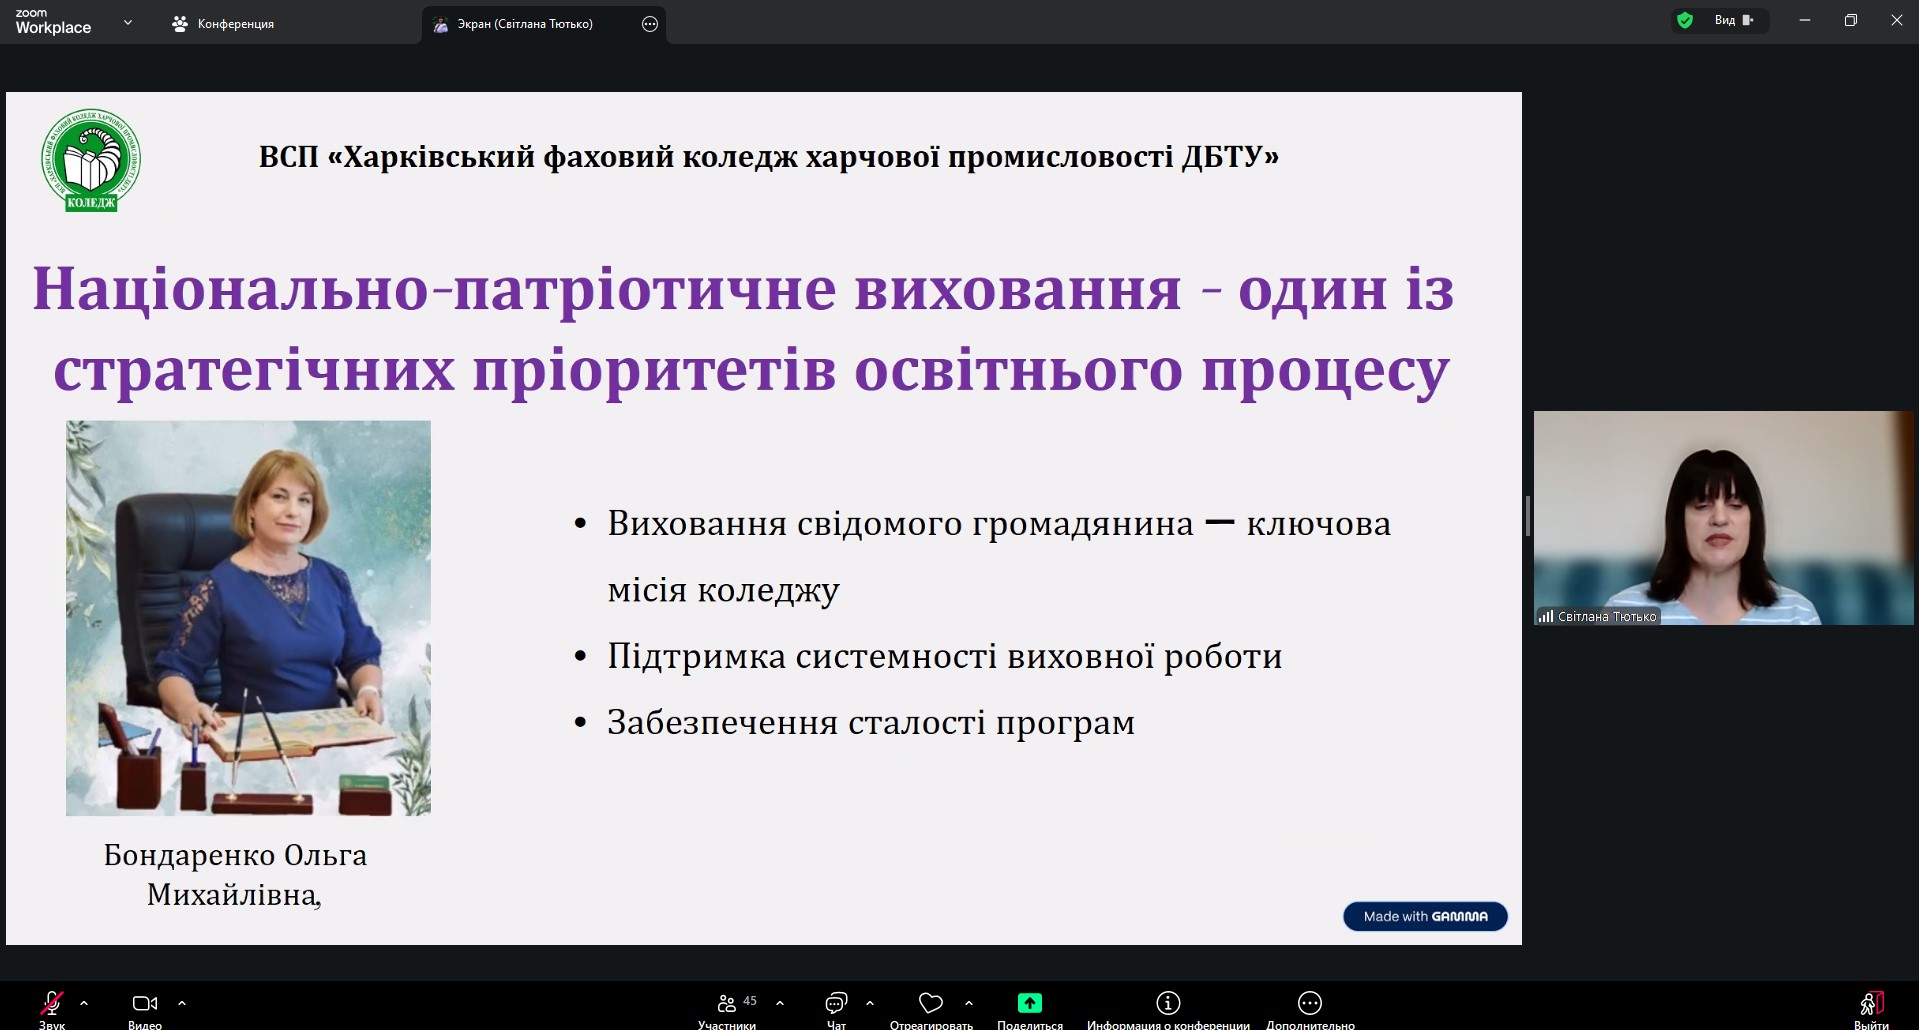
Task: Open reactions with the Отреагировать heart icon
Action: click(931, 1003)
